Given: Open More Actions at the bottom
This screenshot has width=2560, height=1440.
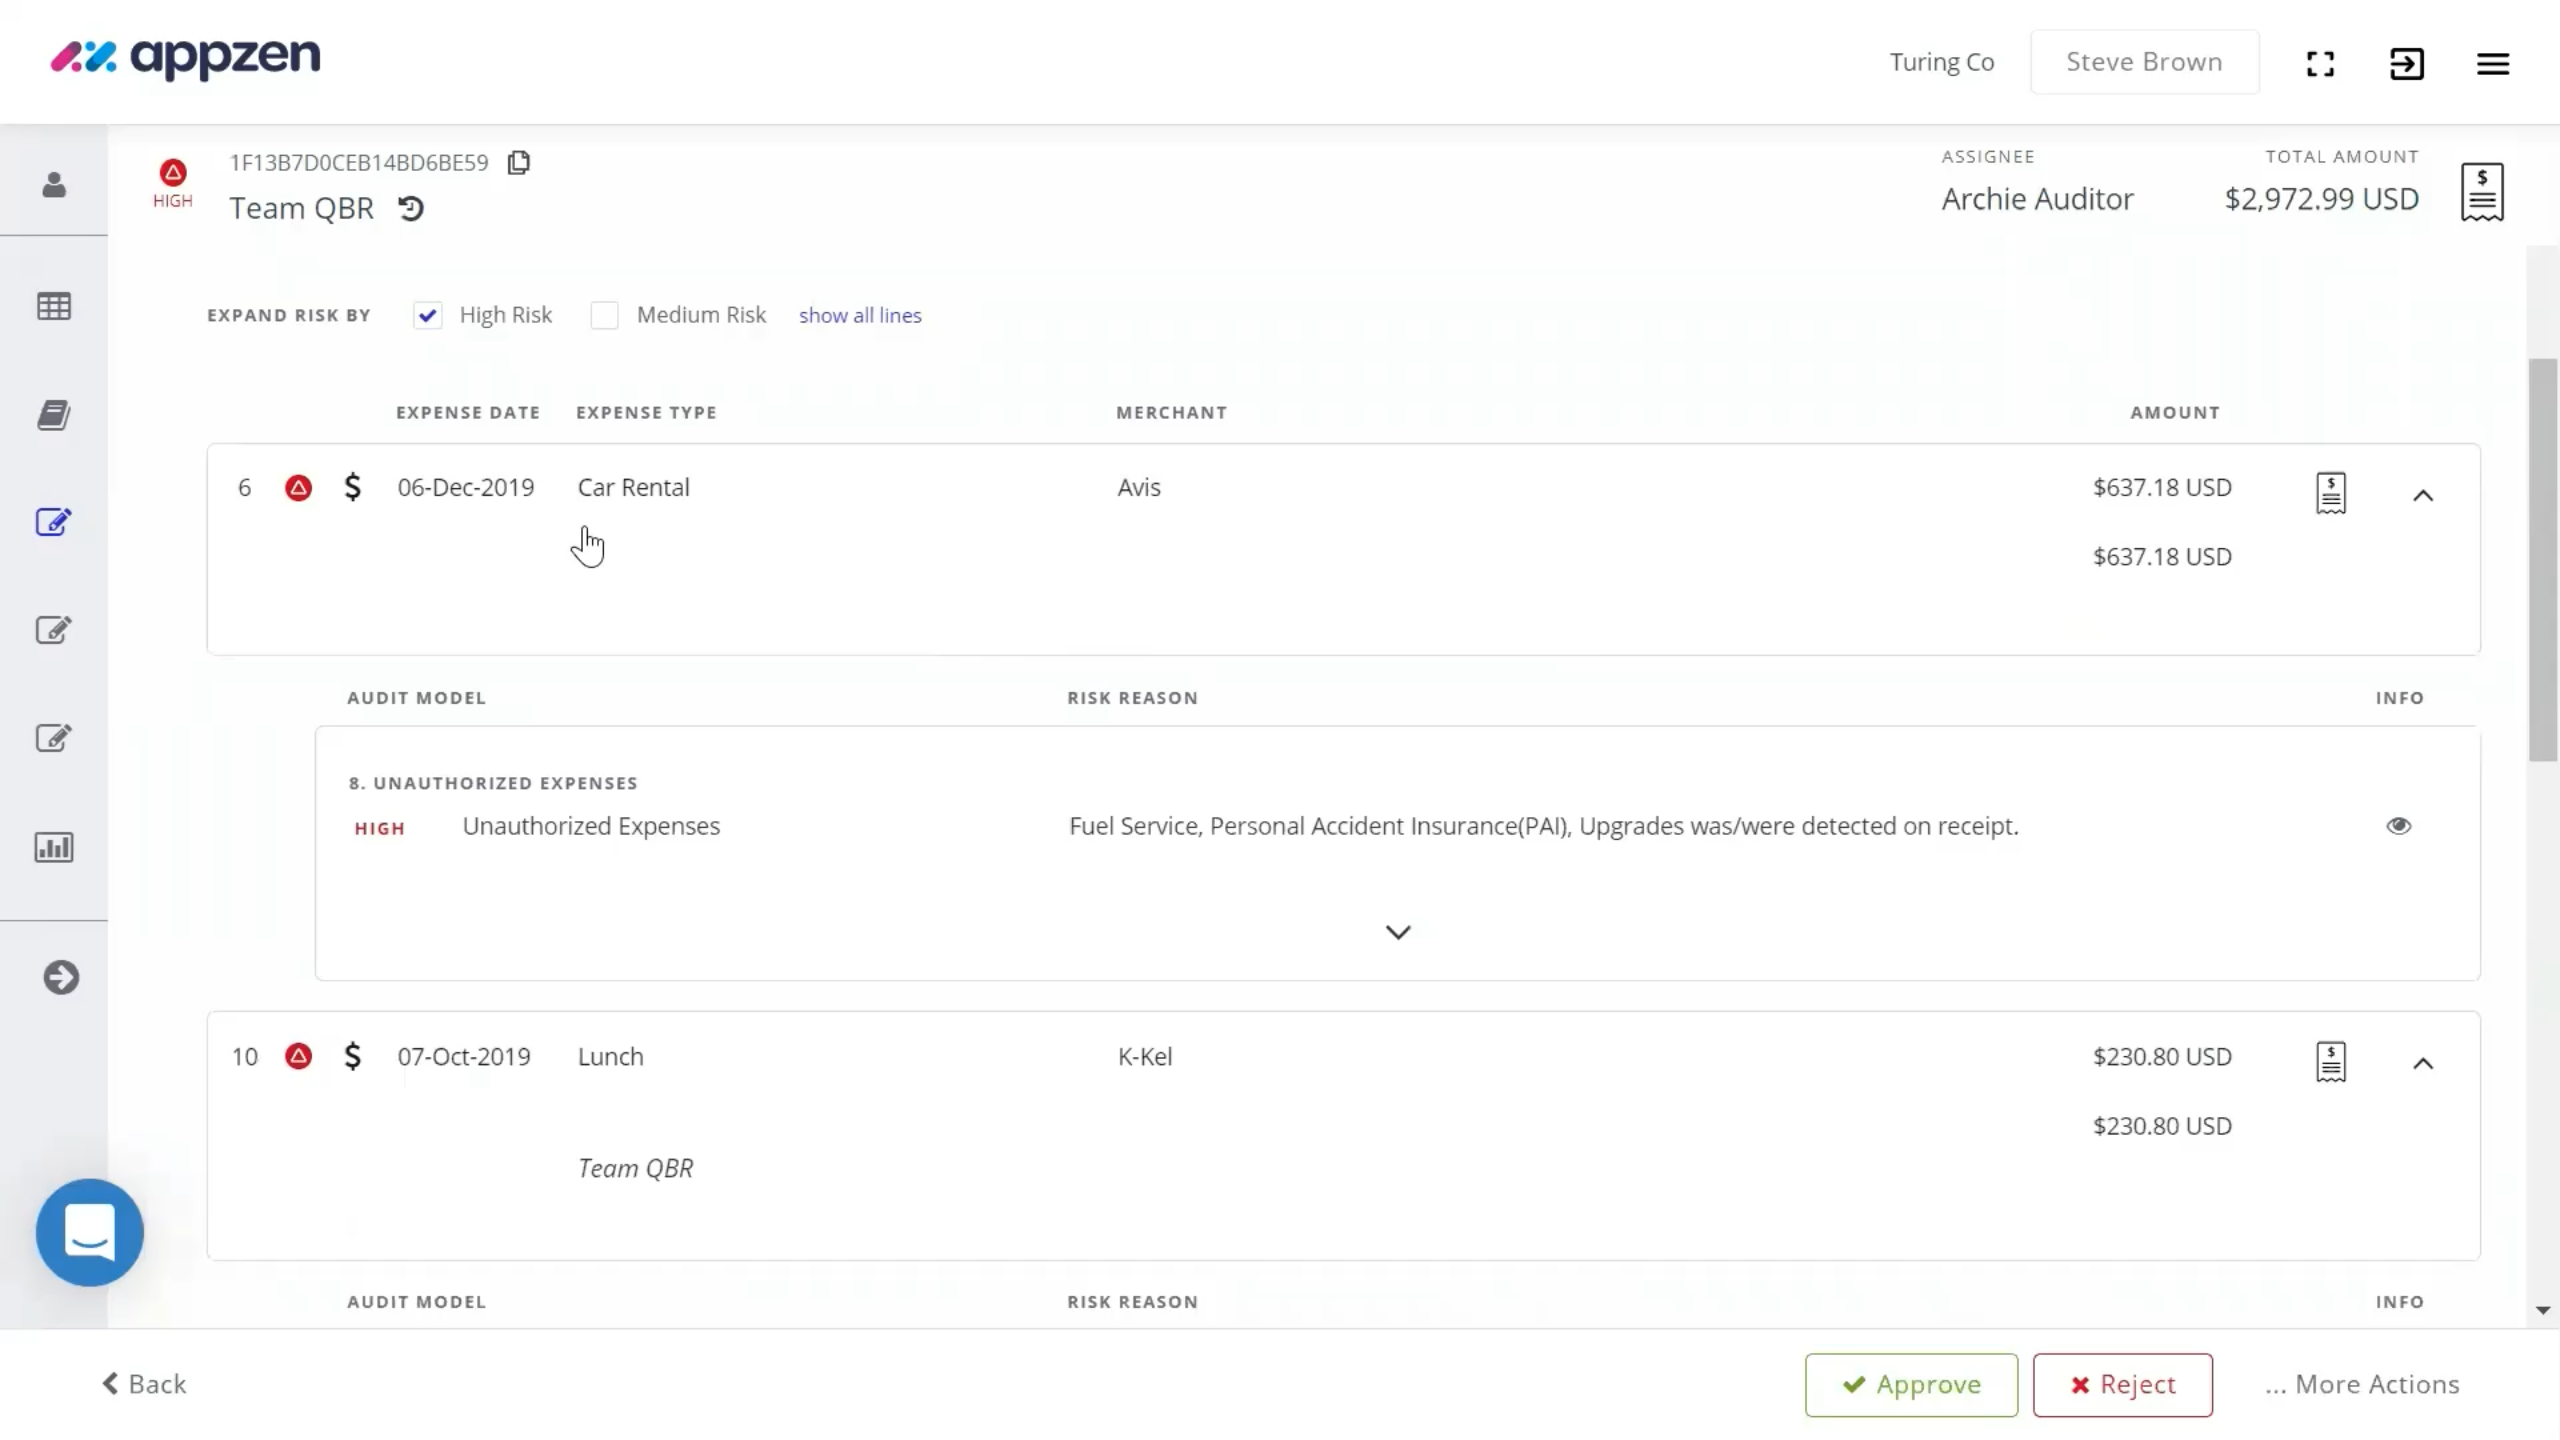Looking at the screenshot, I should [2361, 1384].
